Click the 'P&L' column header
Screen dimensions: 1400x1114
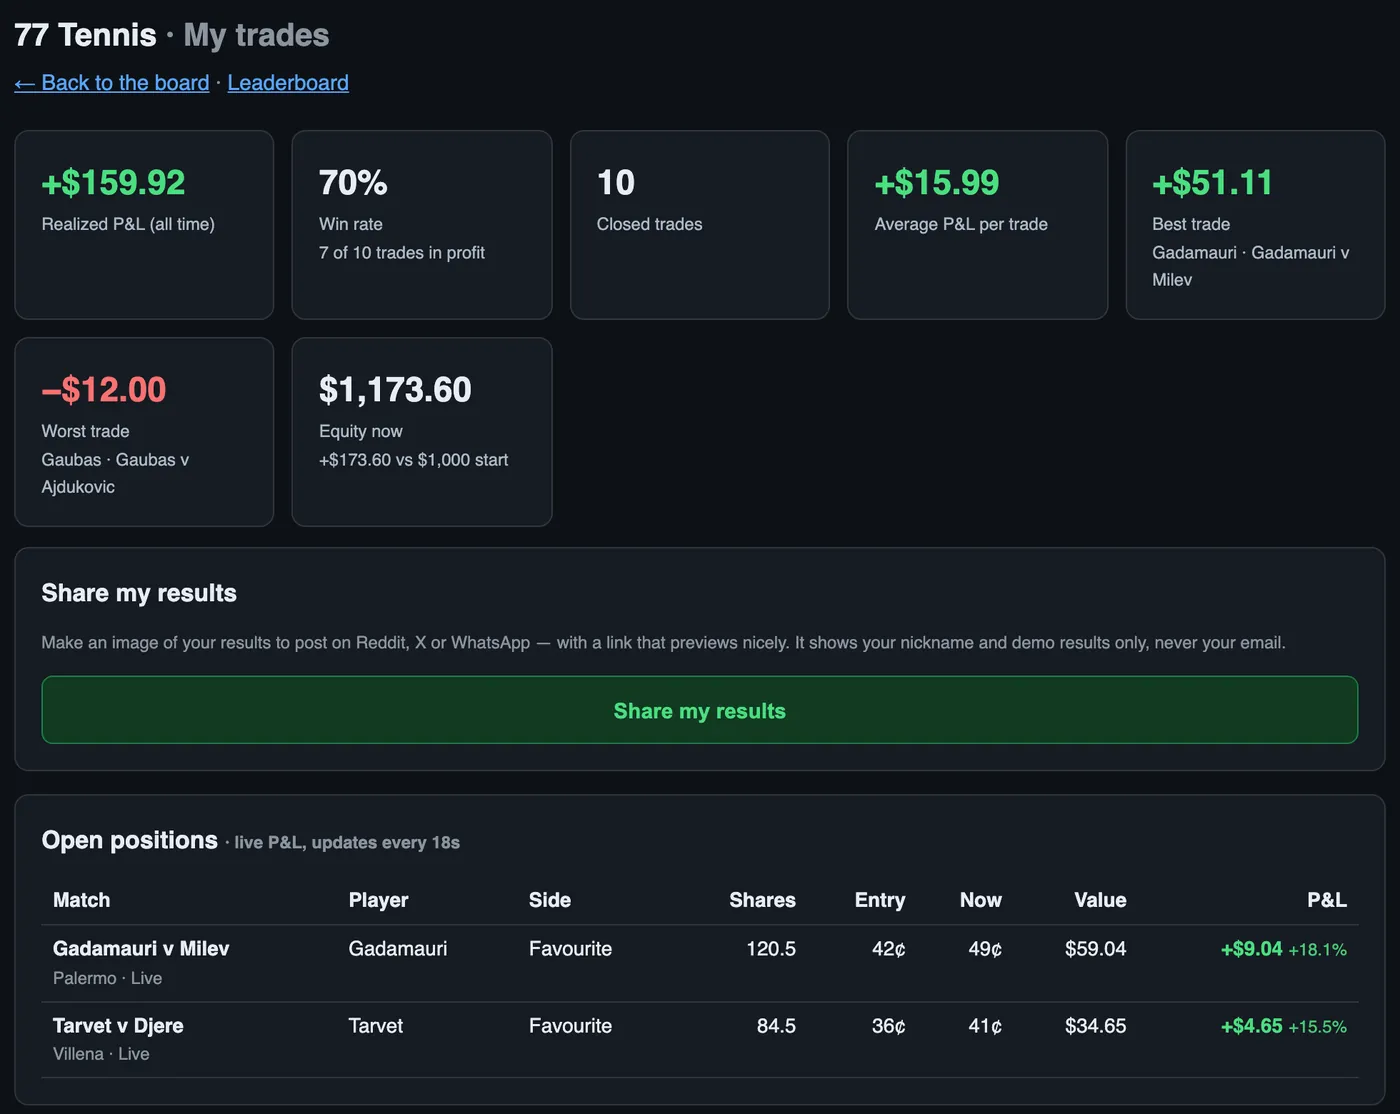click(x=1327, y=900)
